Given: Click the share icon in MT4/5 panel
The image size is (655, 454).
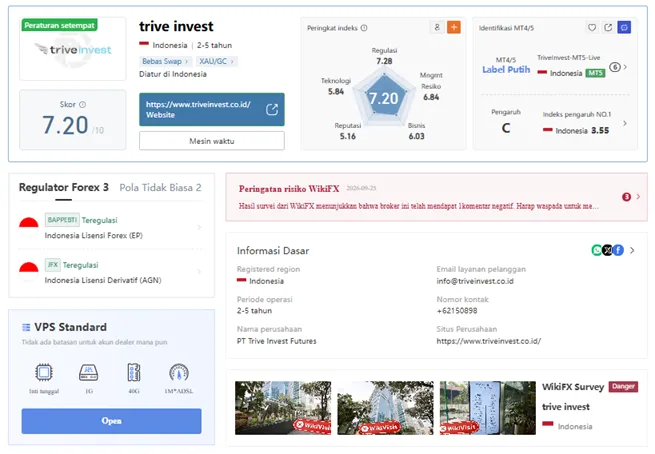Looking at the screenshot, I should pyautogui.click(x=608, y=28).
